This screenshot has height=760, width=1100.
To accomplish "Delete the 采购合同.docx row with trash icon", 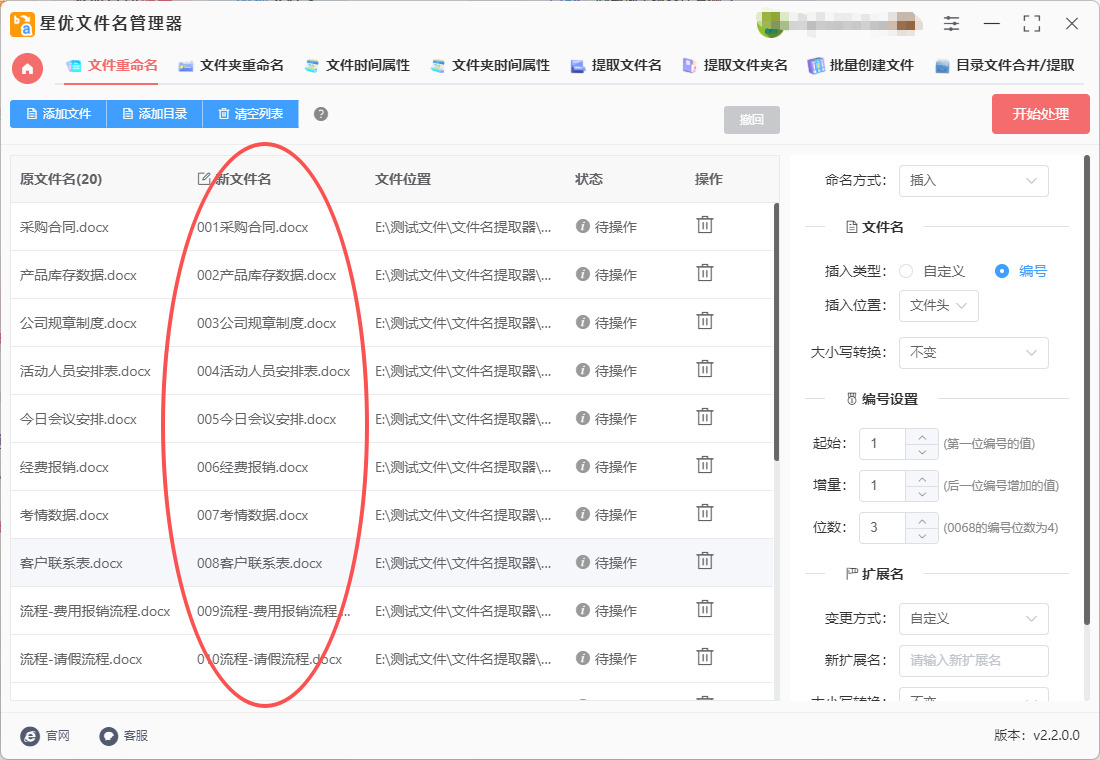I will [705, 225].
